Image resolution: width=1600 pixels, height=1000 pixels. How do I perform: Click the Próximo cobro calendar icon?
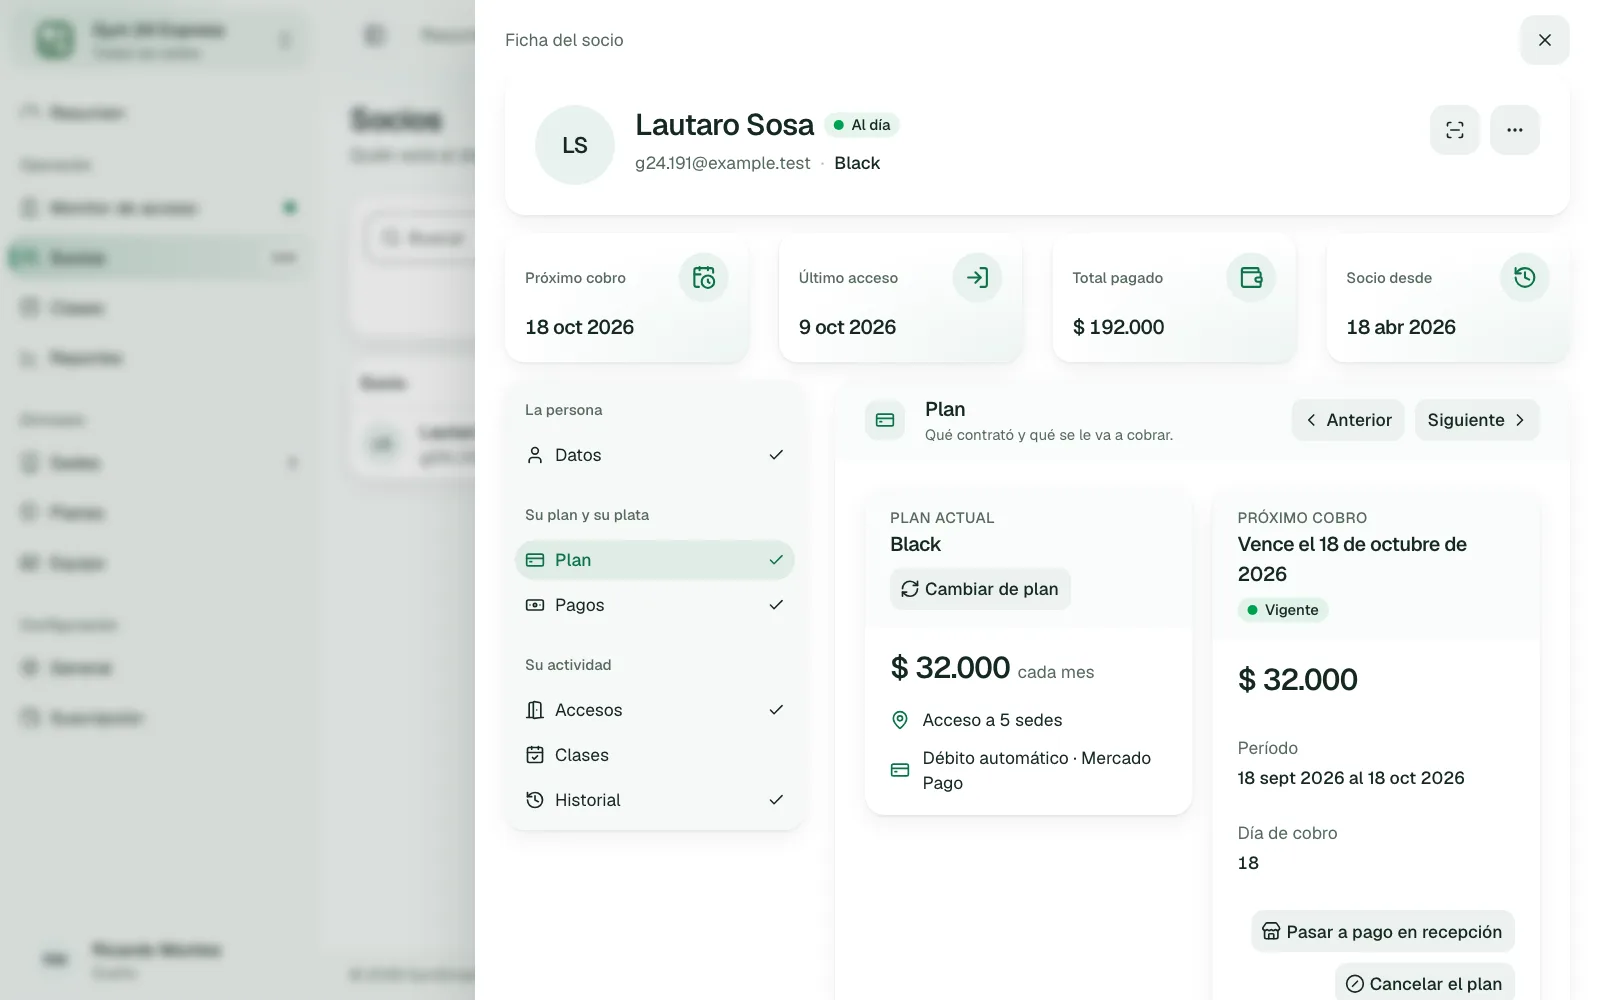703,277
